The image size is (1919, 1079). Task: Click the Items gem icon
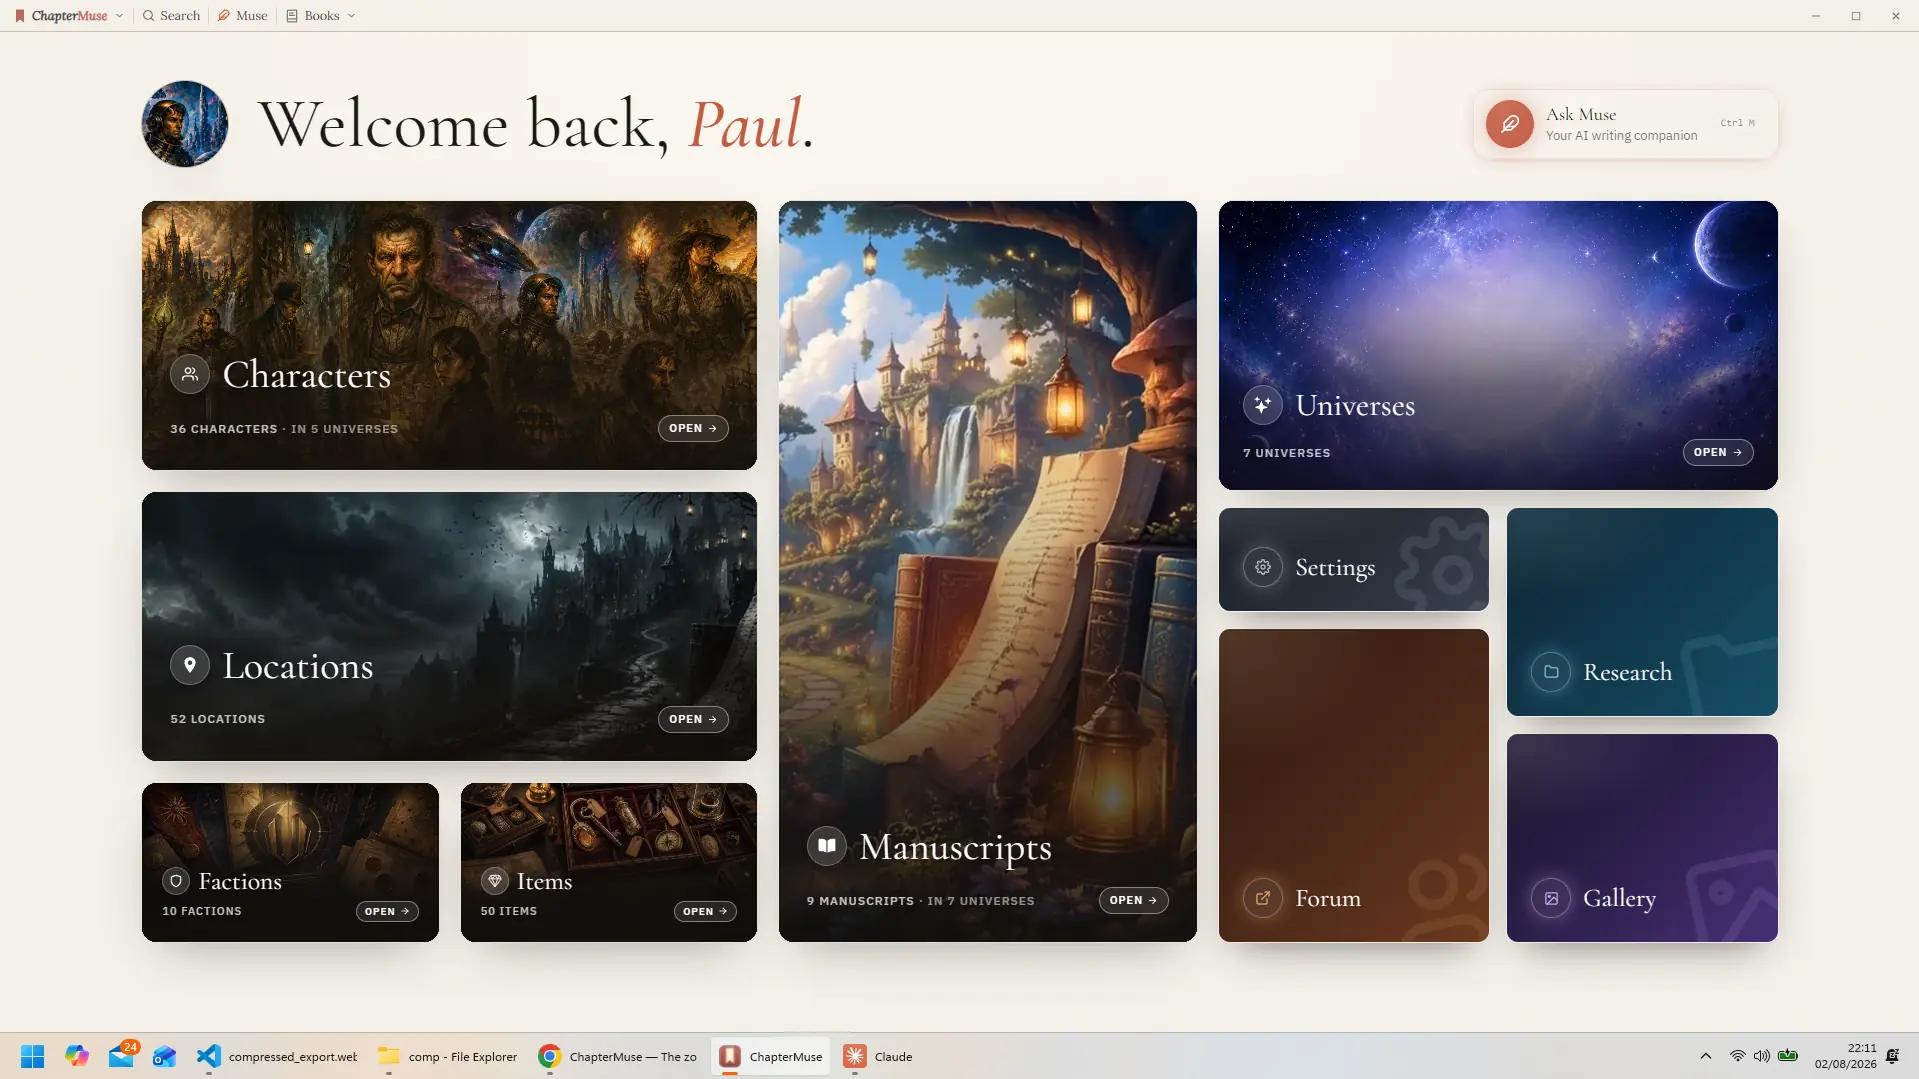[x=495, y=881]
